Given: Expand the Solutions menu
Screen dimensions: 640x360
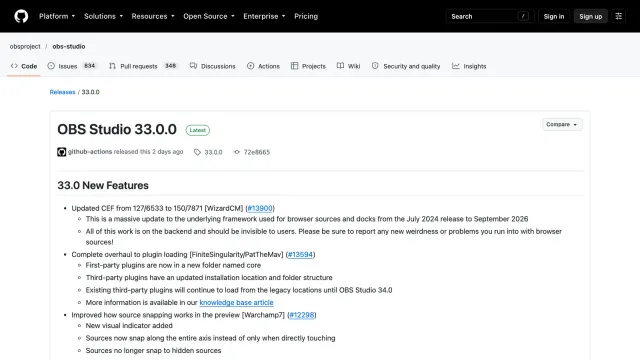Looking at the screenshot, I should tap(103, 16).
